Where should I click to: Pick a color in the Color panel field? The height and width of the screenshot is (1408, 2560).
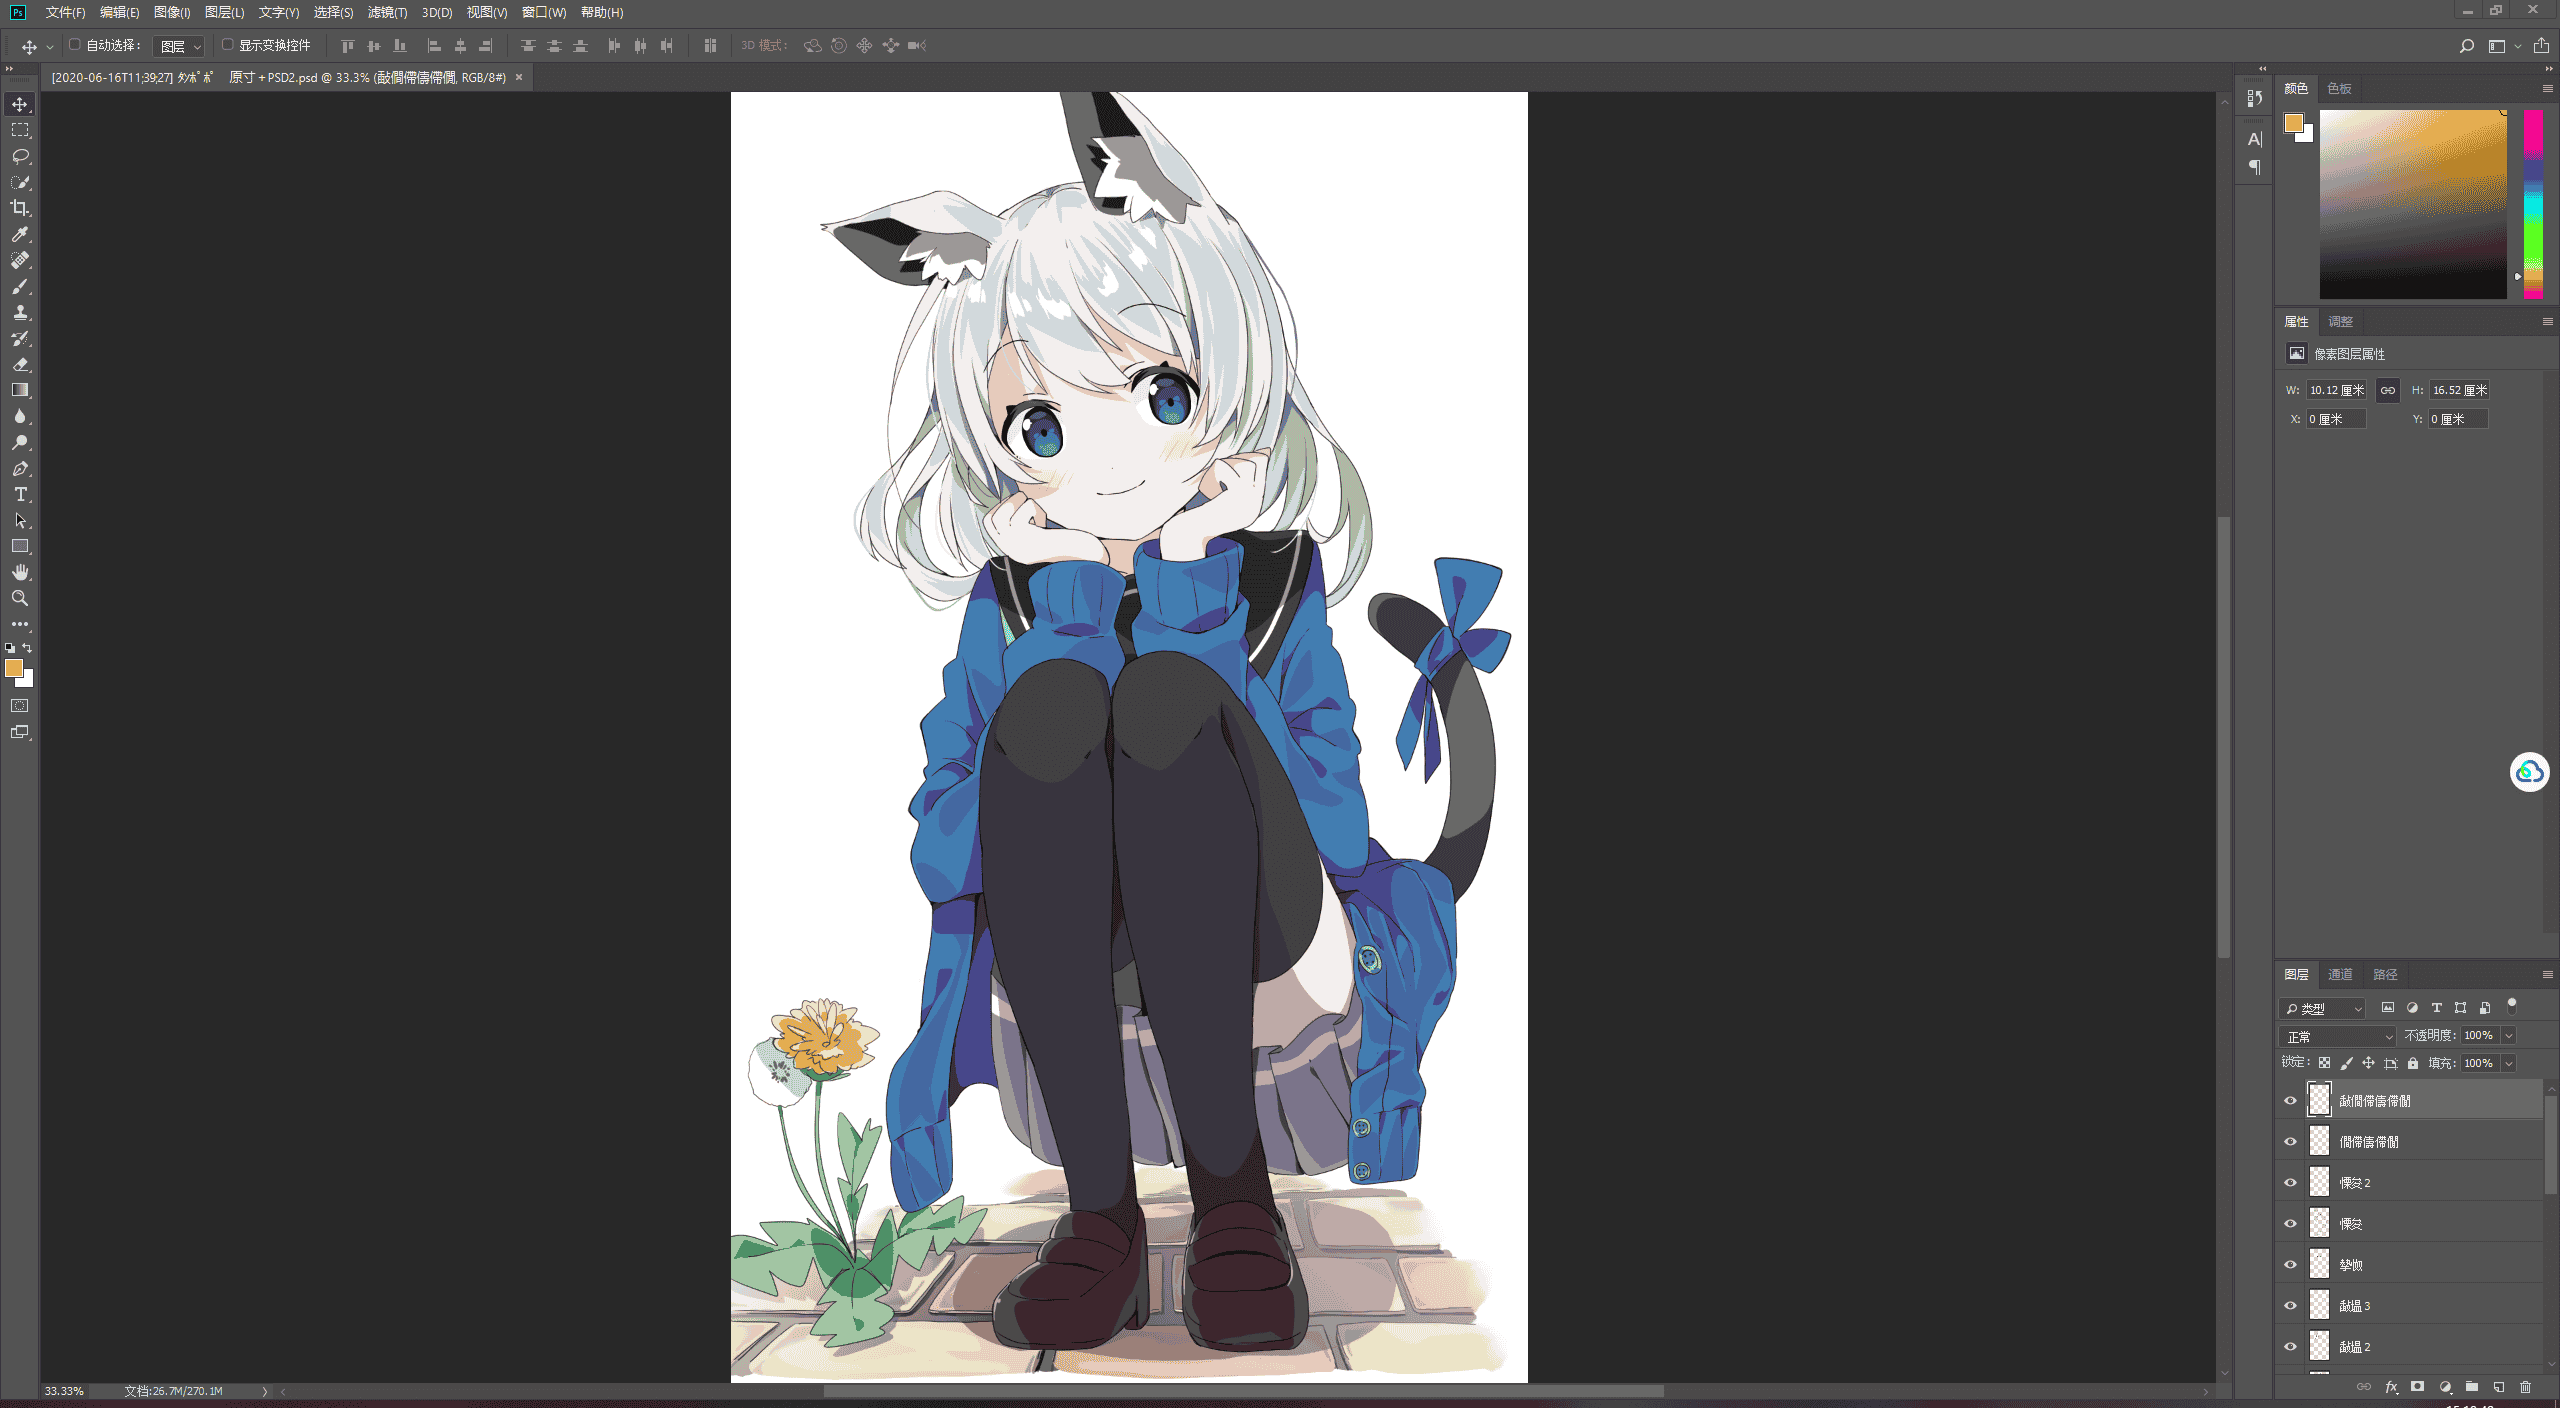tap(2412, 204)
